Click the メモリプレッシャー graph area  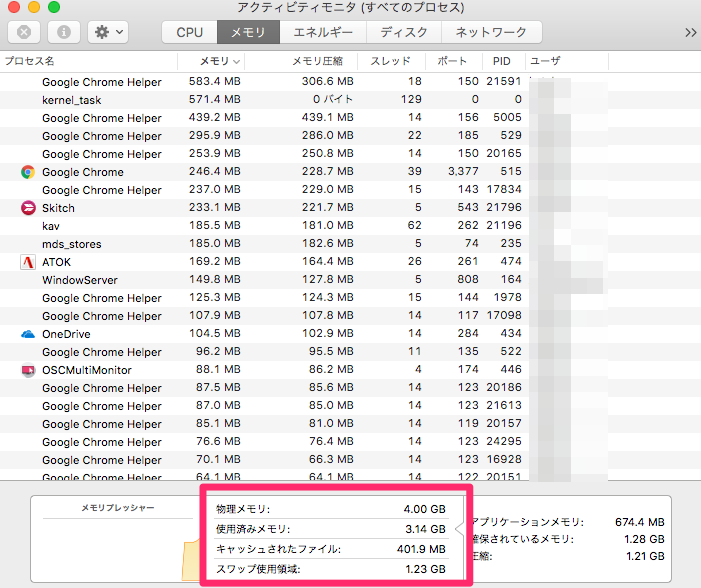click(x=118, y=550)
